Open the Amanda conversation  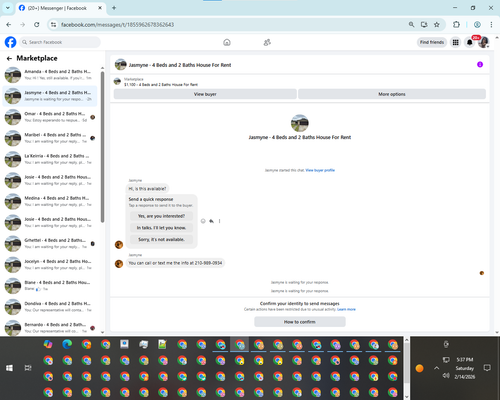pyautogui.click(x=50, y=75)
